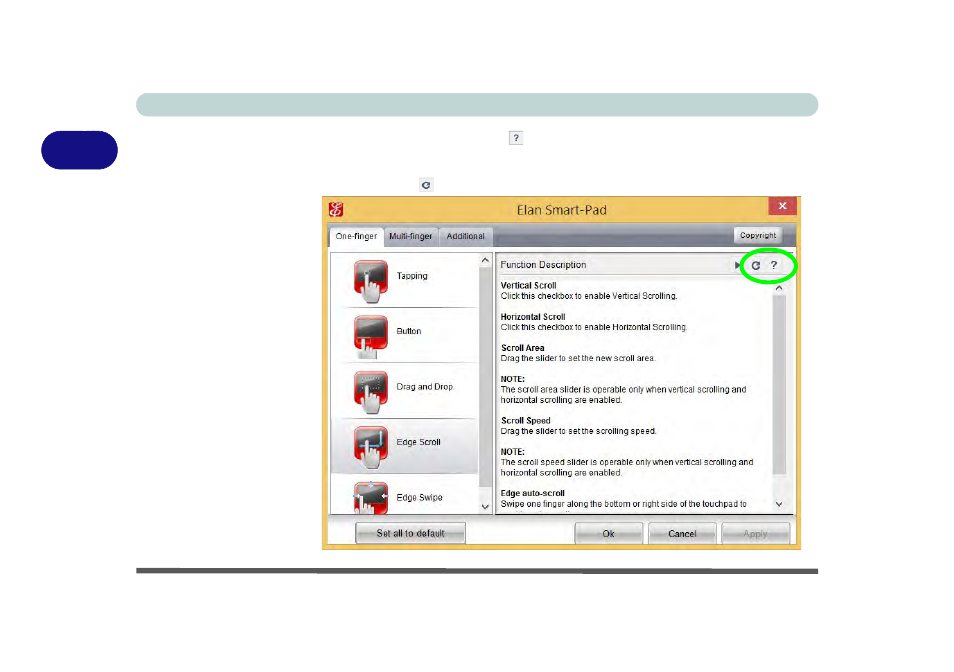Click the Cancel button
The width and height of the screenshot is (954, 672).
click(682, 533)
